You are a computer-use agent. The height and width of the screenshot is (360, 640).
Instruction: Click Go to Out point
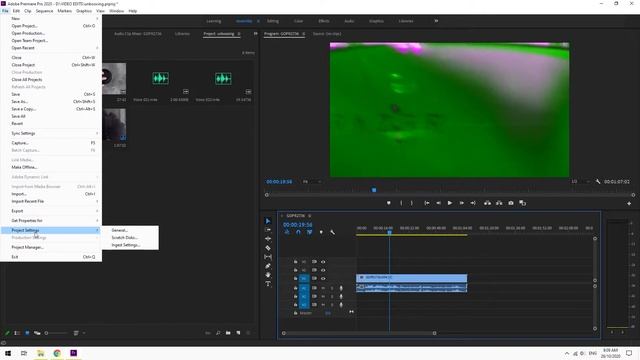[473, 203]
